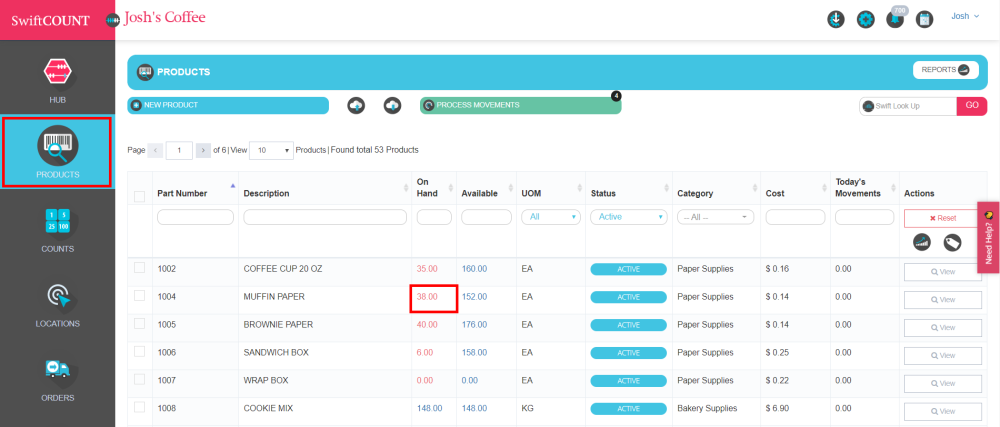Click the chart icon beside REPORTS

click(x=964, y=69)
